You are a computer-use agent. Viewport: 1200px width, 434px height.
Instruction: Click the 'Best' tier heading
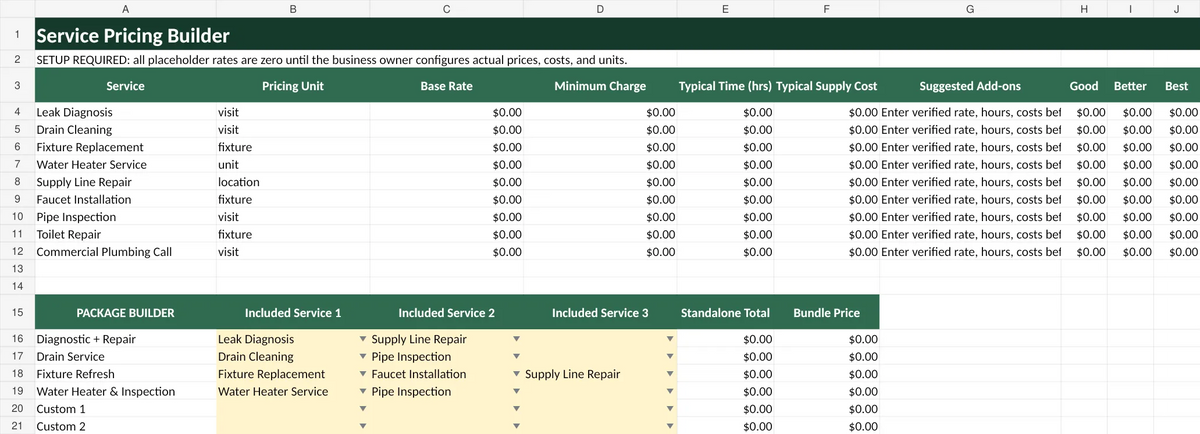1177,86
